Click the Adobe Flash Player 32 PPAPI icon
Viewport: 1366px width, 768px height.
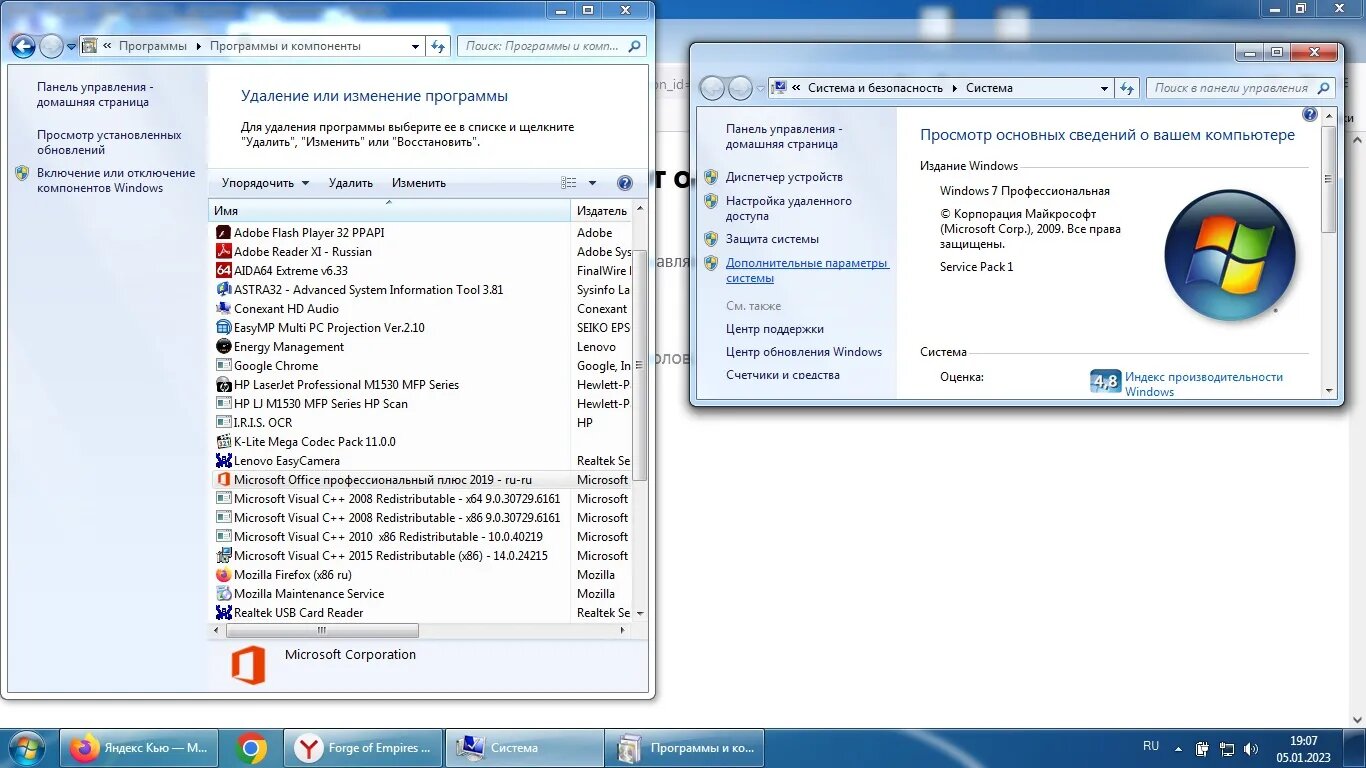tap(224, 232)
